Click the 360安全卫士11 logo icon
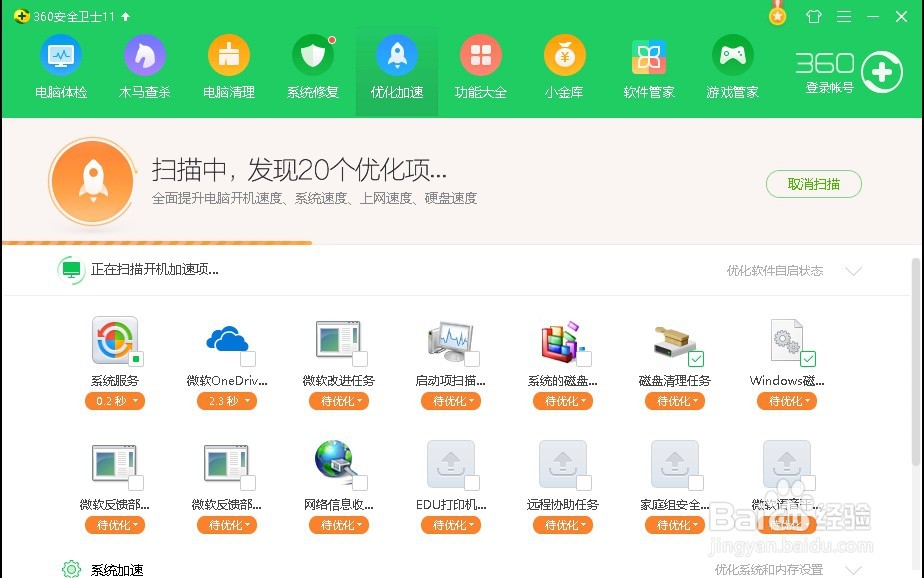Viewport: 924px width, 578px height. (x=22, y=16)
